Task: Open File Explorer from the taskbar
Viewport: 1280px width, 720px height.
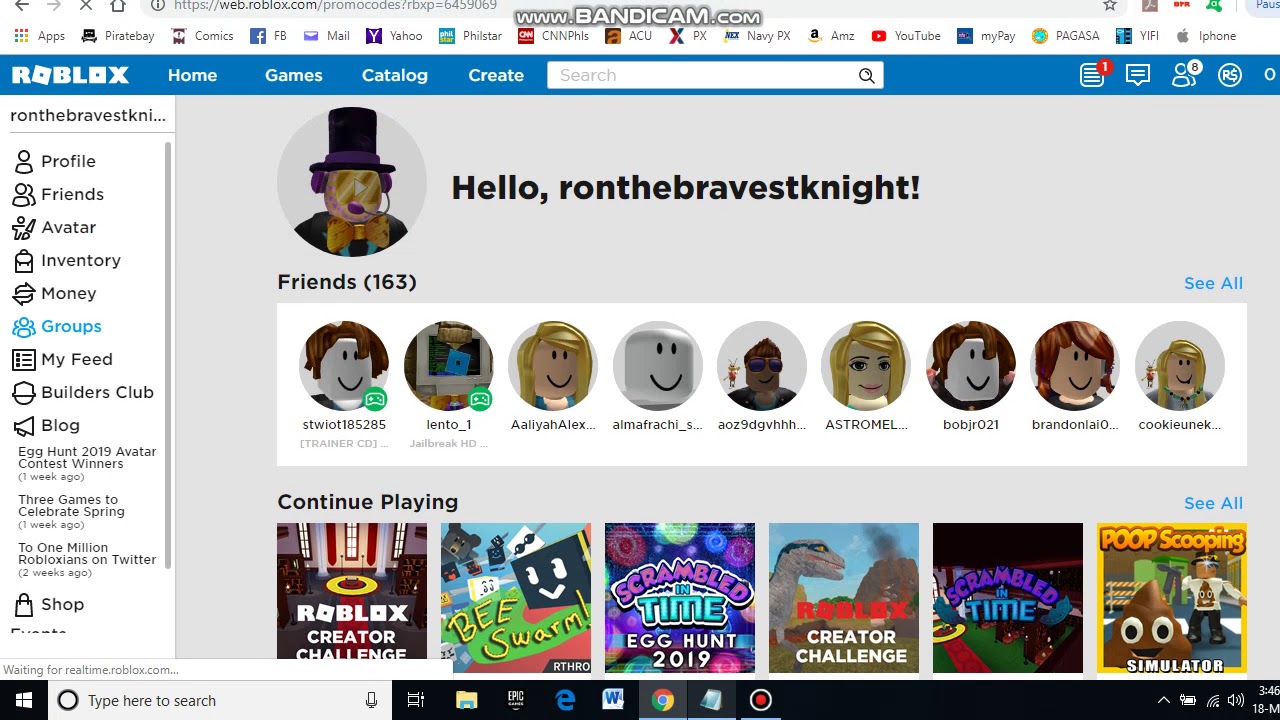Action: coord(466,700)
